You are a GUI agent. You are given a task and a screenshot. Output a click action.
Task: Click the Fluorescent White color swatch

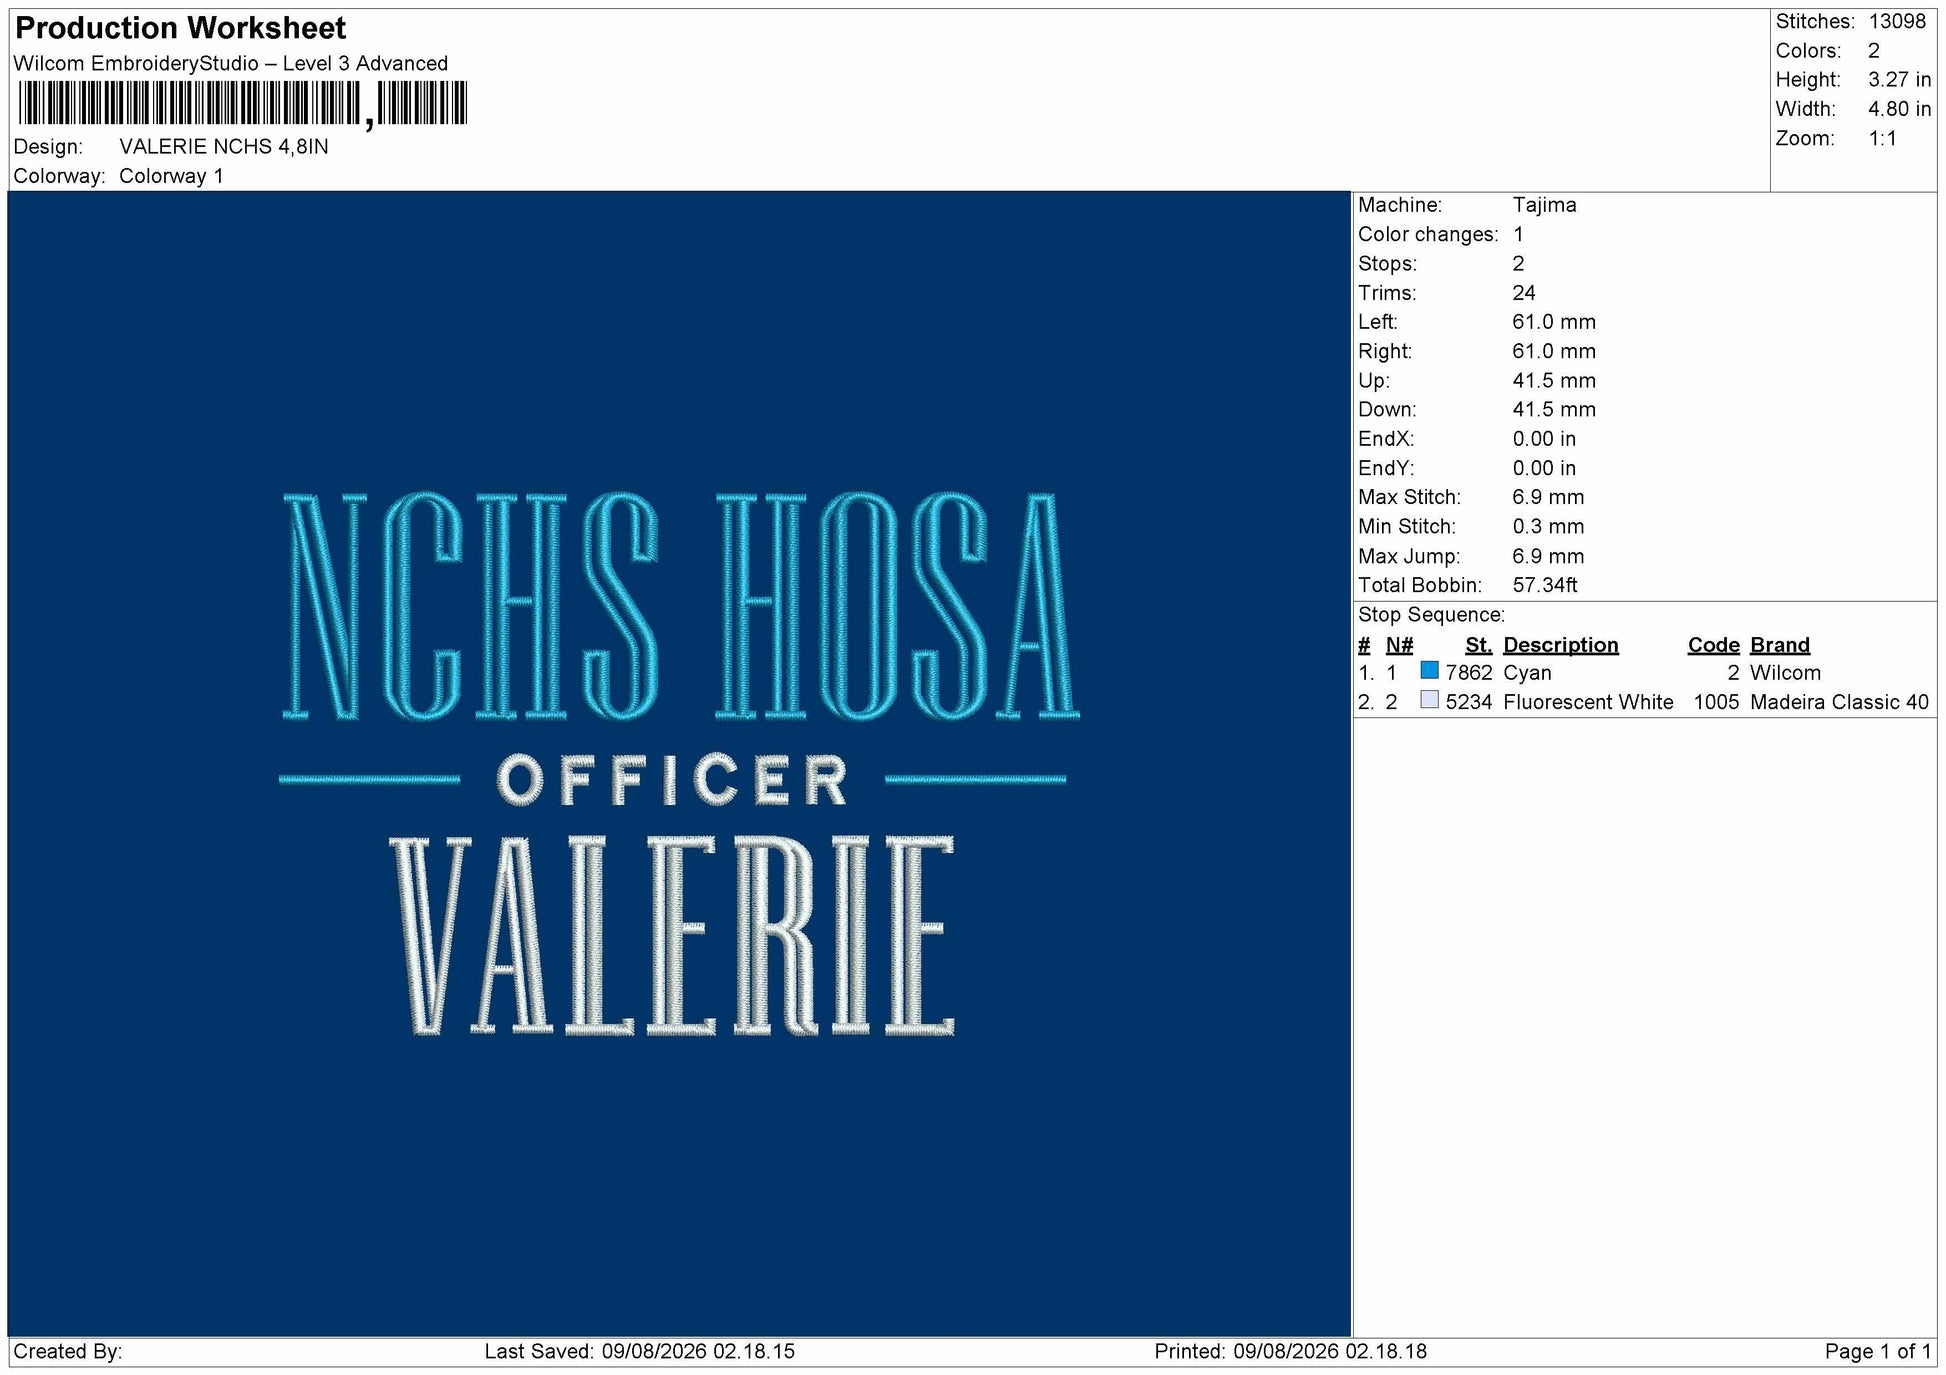coord(1429,700)
